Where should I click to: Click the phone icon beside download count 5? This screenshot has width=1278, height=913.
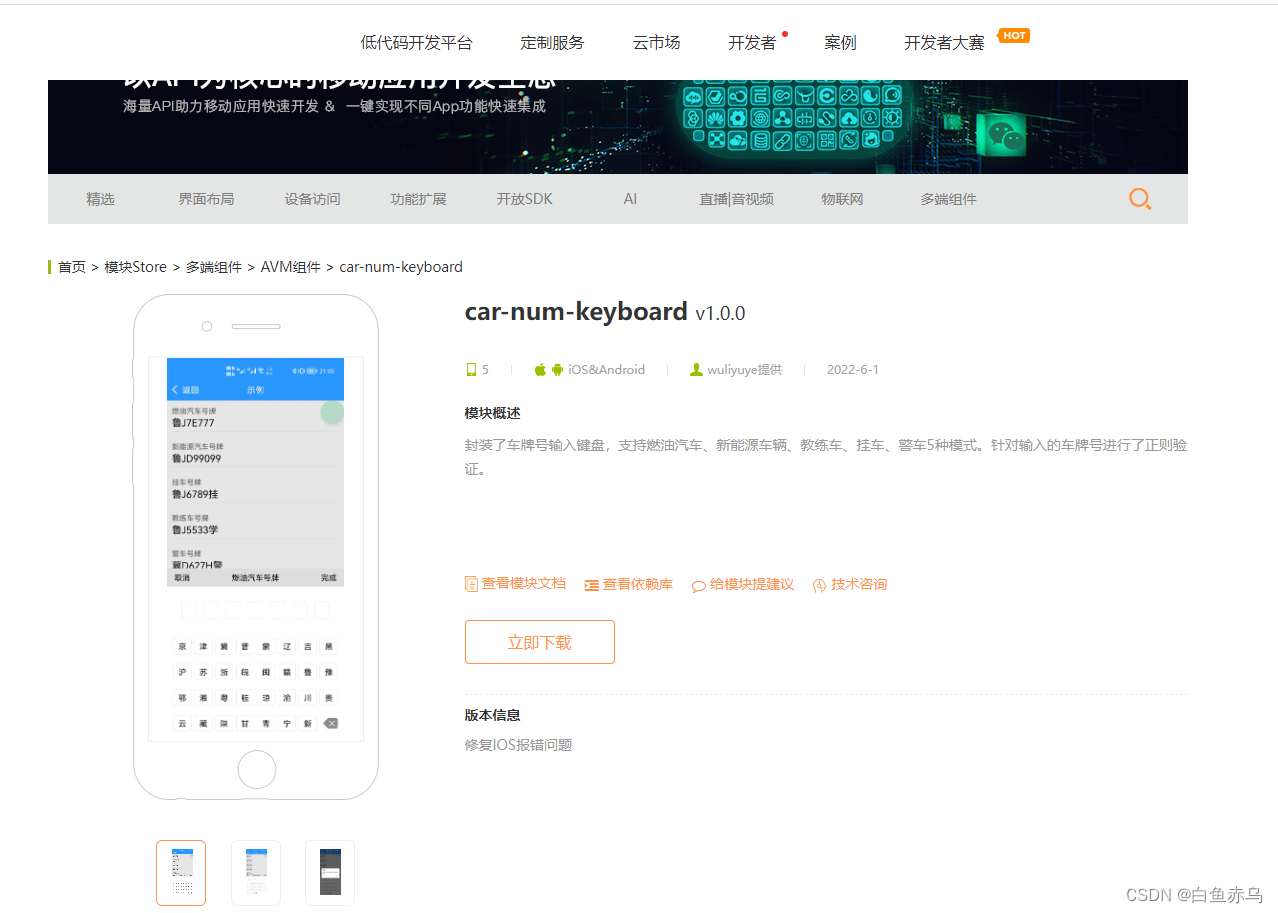(471, 370)
